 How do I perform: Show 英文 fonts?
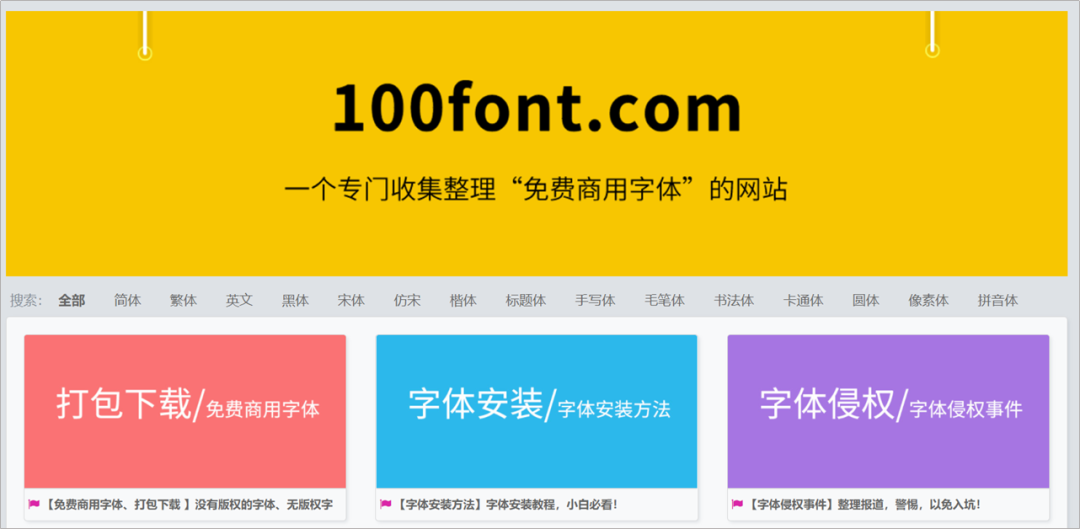pos(240,300)
